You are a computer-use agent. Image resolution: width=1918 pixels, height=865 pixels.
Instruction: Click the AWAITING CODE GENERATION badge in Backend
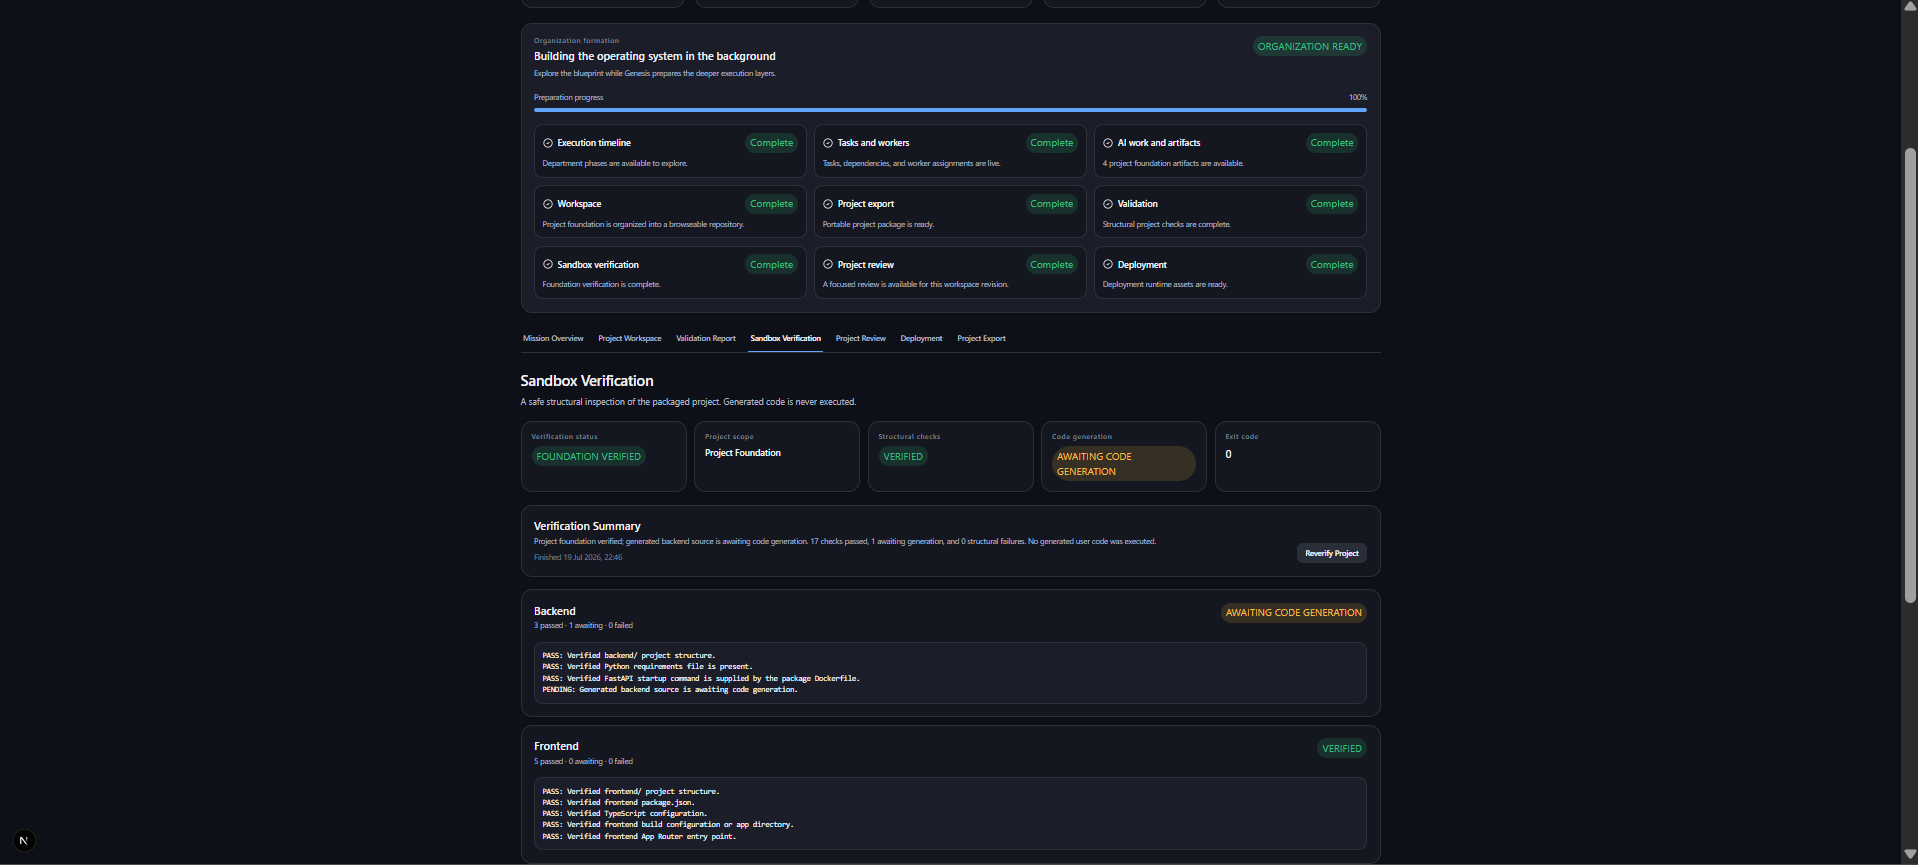pyautogui.click(x=1294, y=613)
